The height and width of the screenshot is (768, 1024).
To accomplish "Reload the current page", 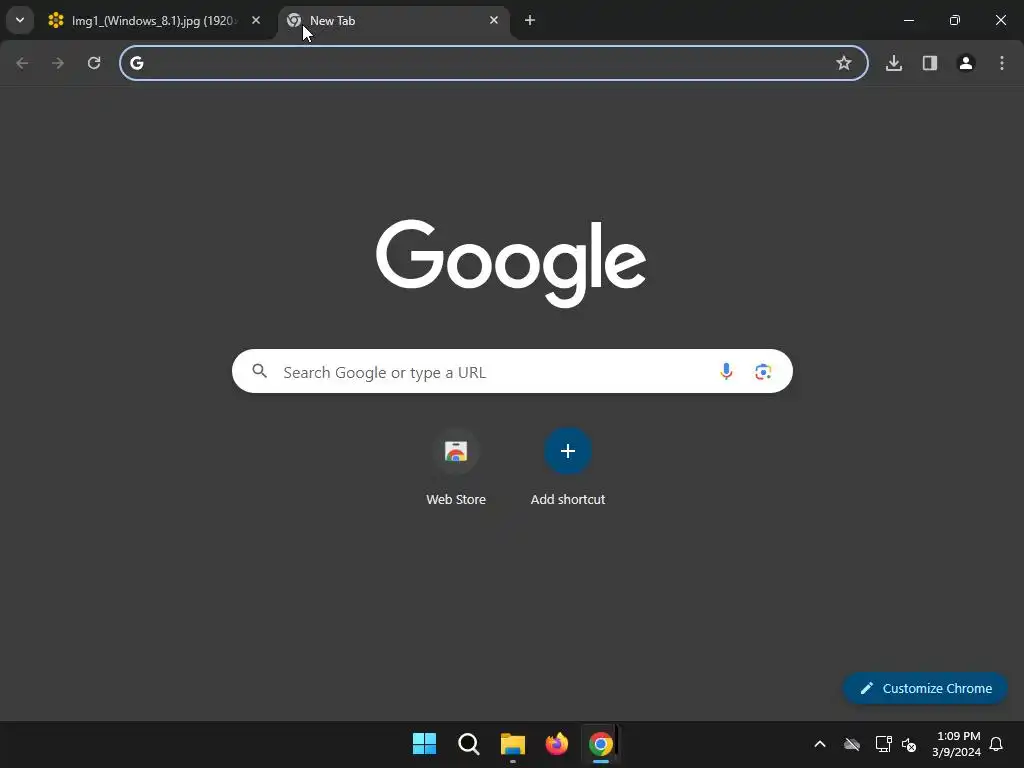I will click(94, 63).
